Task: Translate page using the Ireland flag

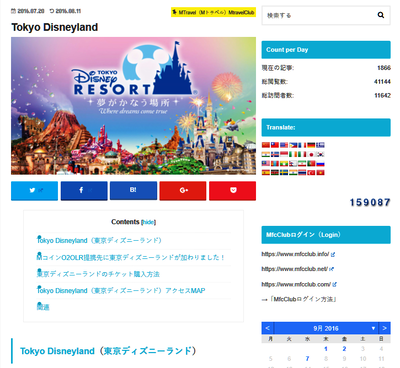Action: click(x=293, y=154)
